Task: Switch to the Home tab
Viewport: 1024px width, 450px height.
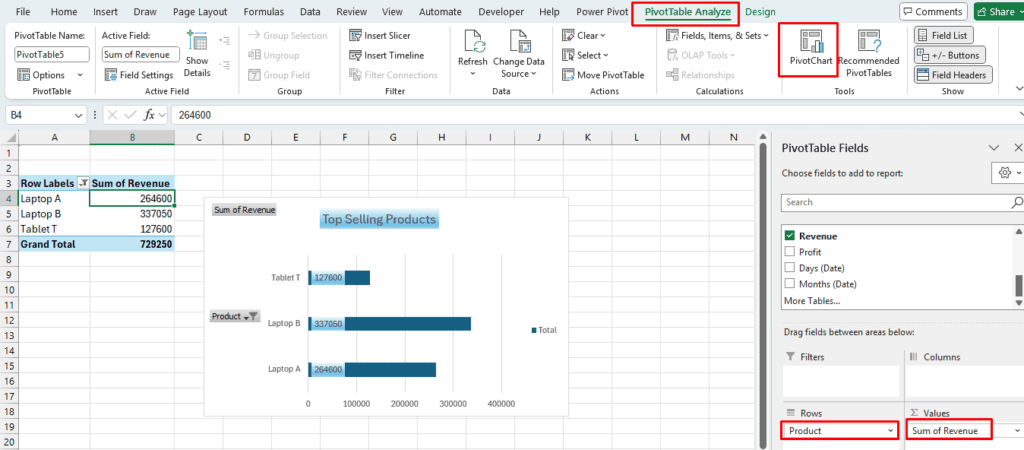Action: (64, 12)
